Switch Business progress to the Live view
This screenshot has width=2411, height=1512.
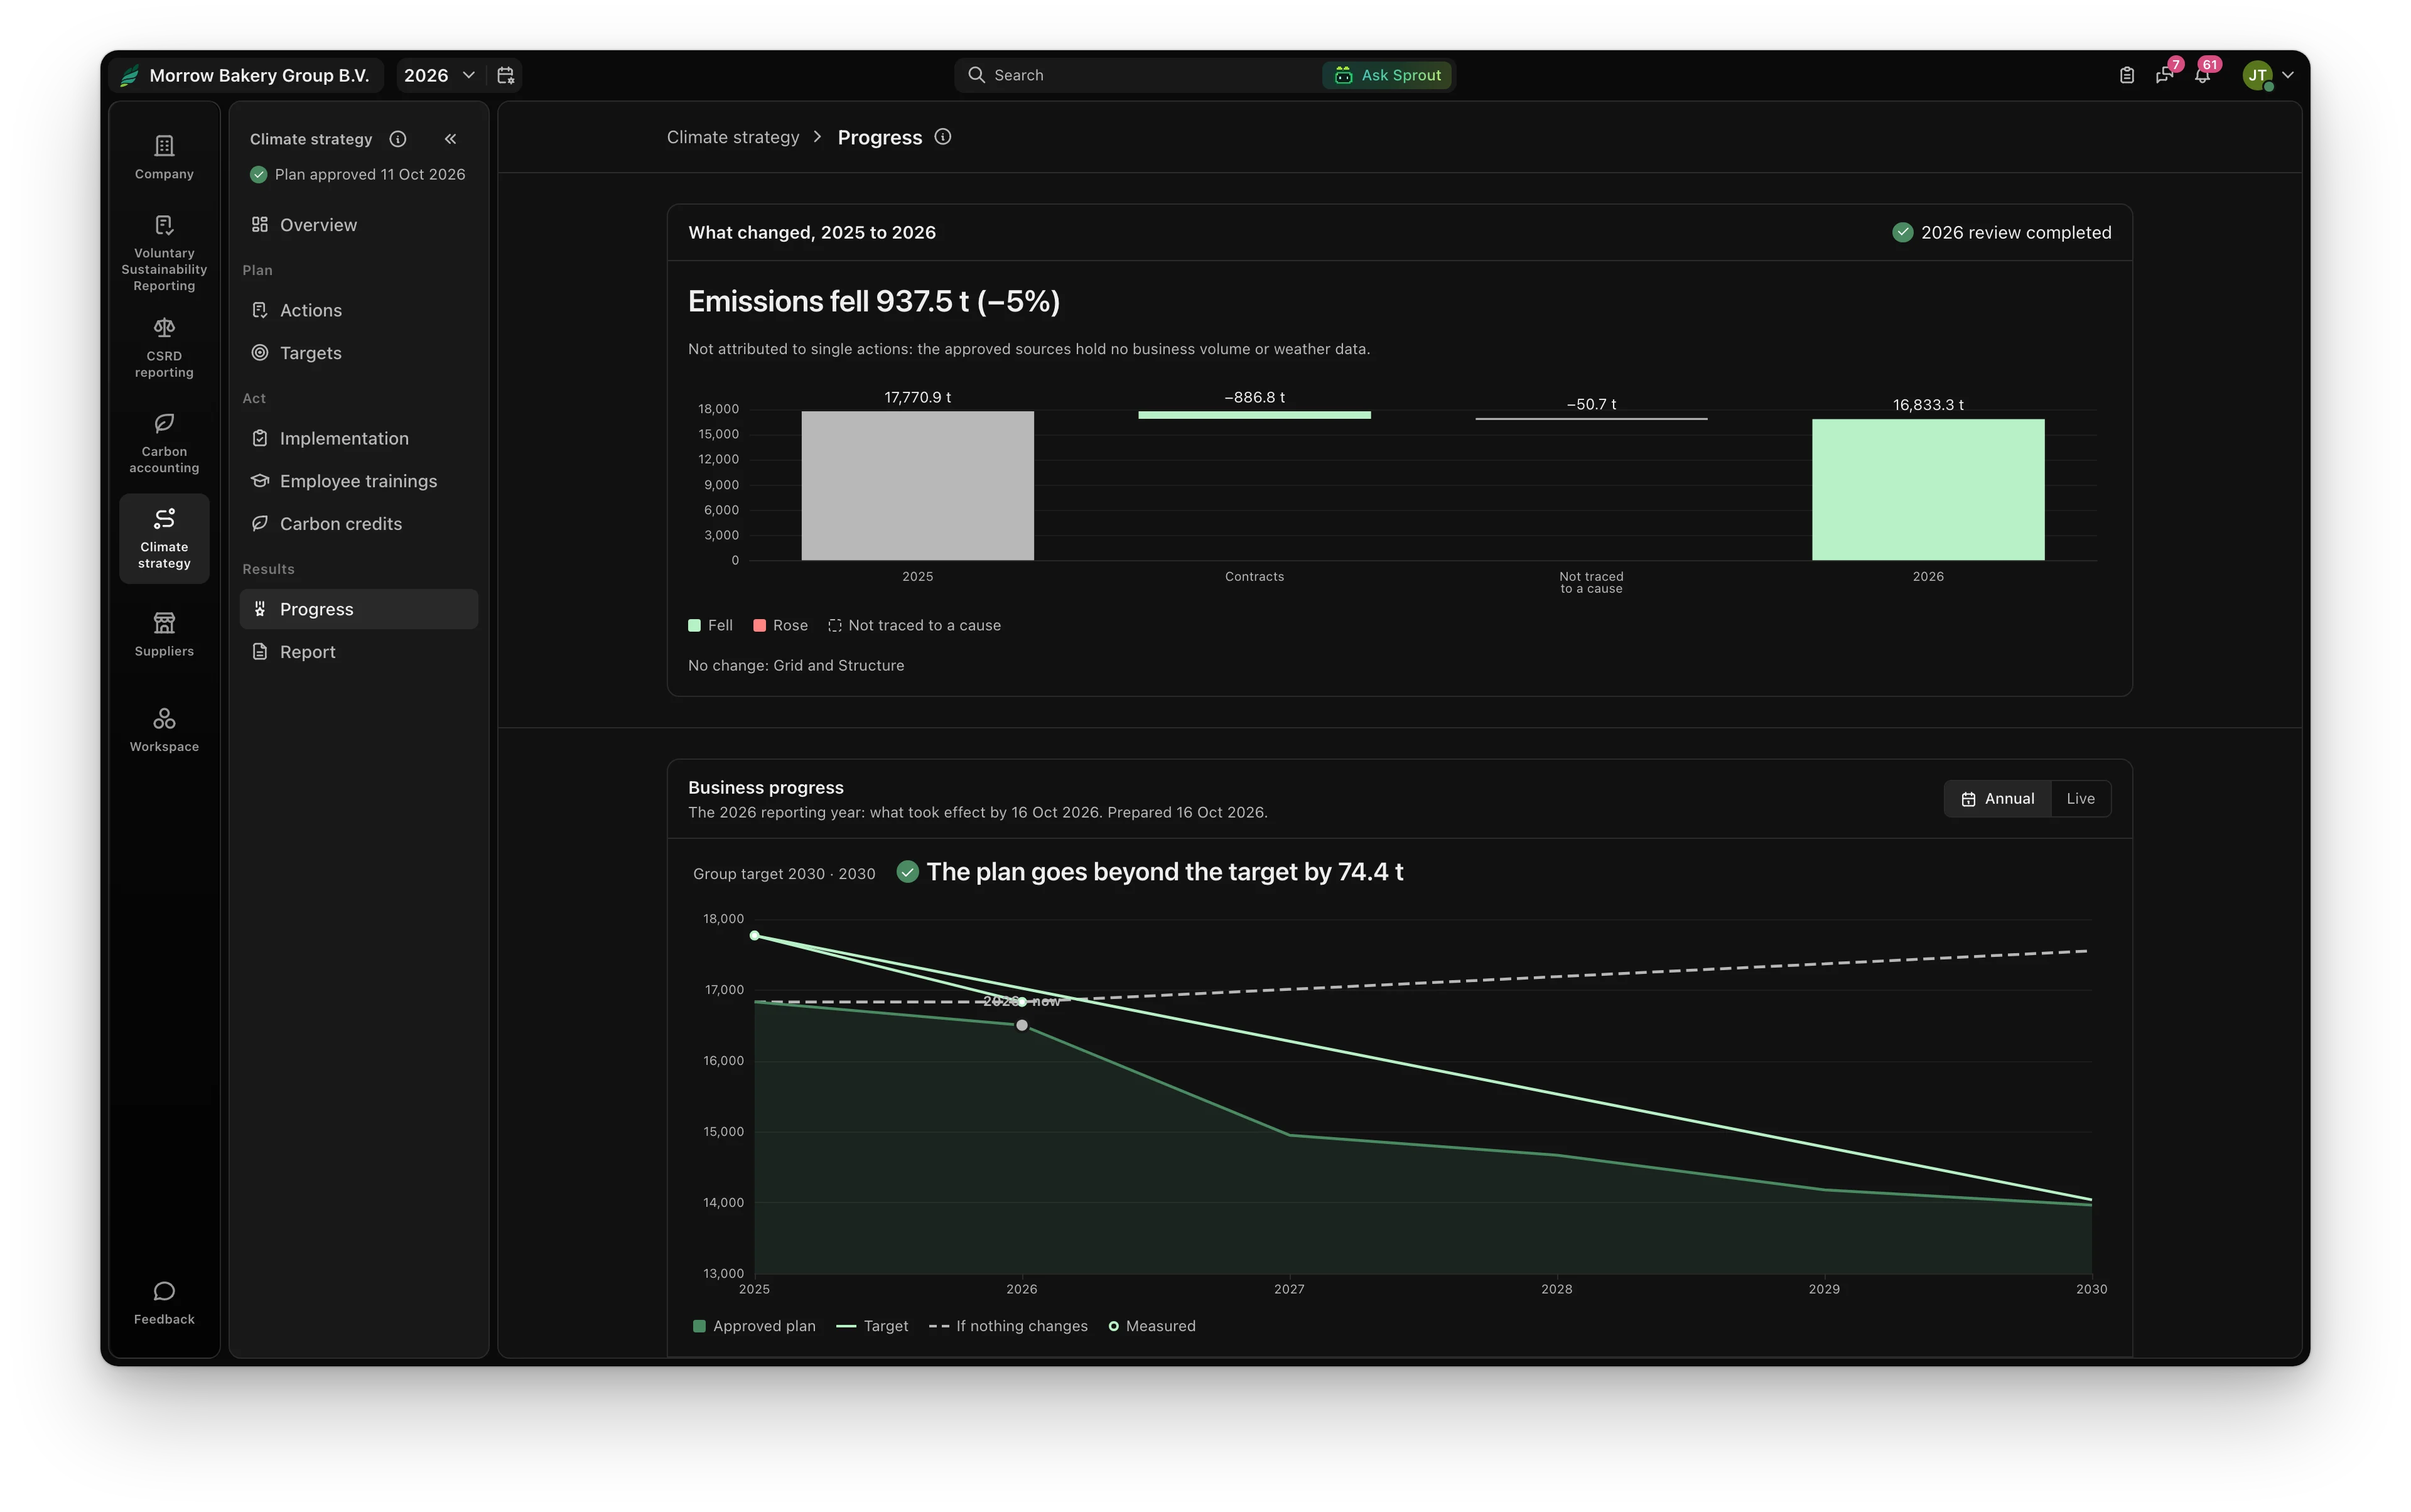2080,799
